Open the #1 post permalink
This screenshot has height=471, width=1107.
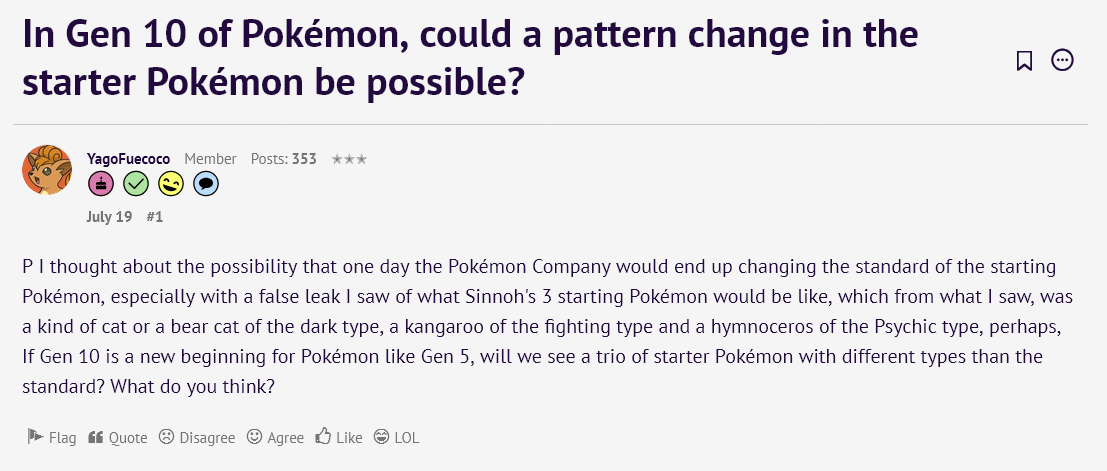tap(155, 217)
